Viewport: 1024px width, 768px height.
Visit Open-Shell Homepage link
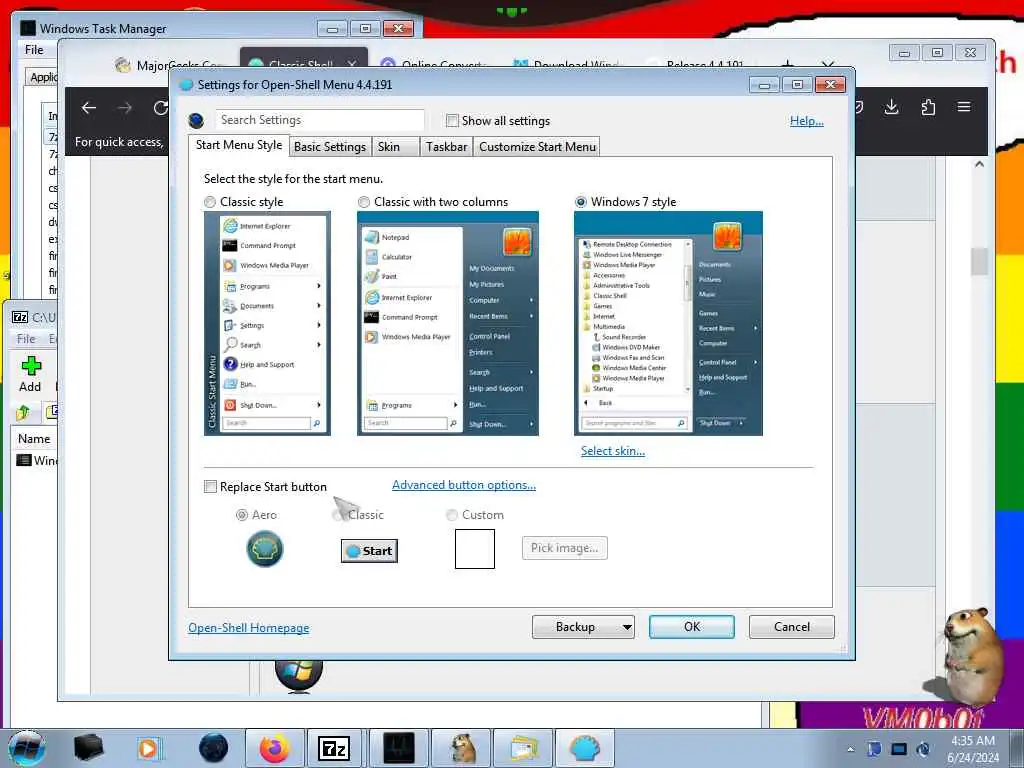point(249,628)
